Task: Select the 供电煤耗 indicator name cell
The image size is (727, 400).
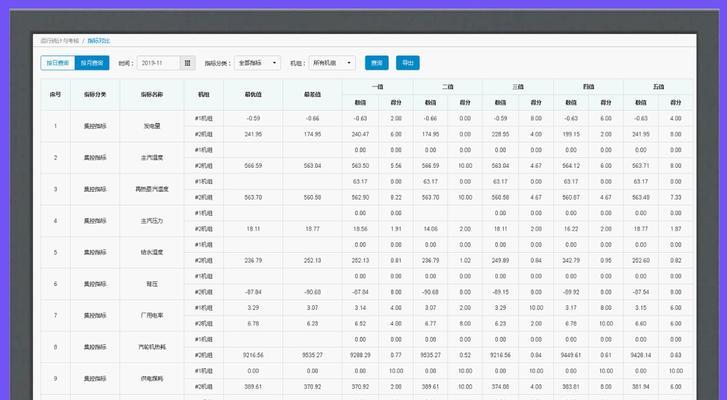Action: click(152, 378)
